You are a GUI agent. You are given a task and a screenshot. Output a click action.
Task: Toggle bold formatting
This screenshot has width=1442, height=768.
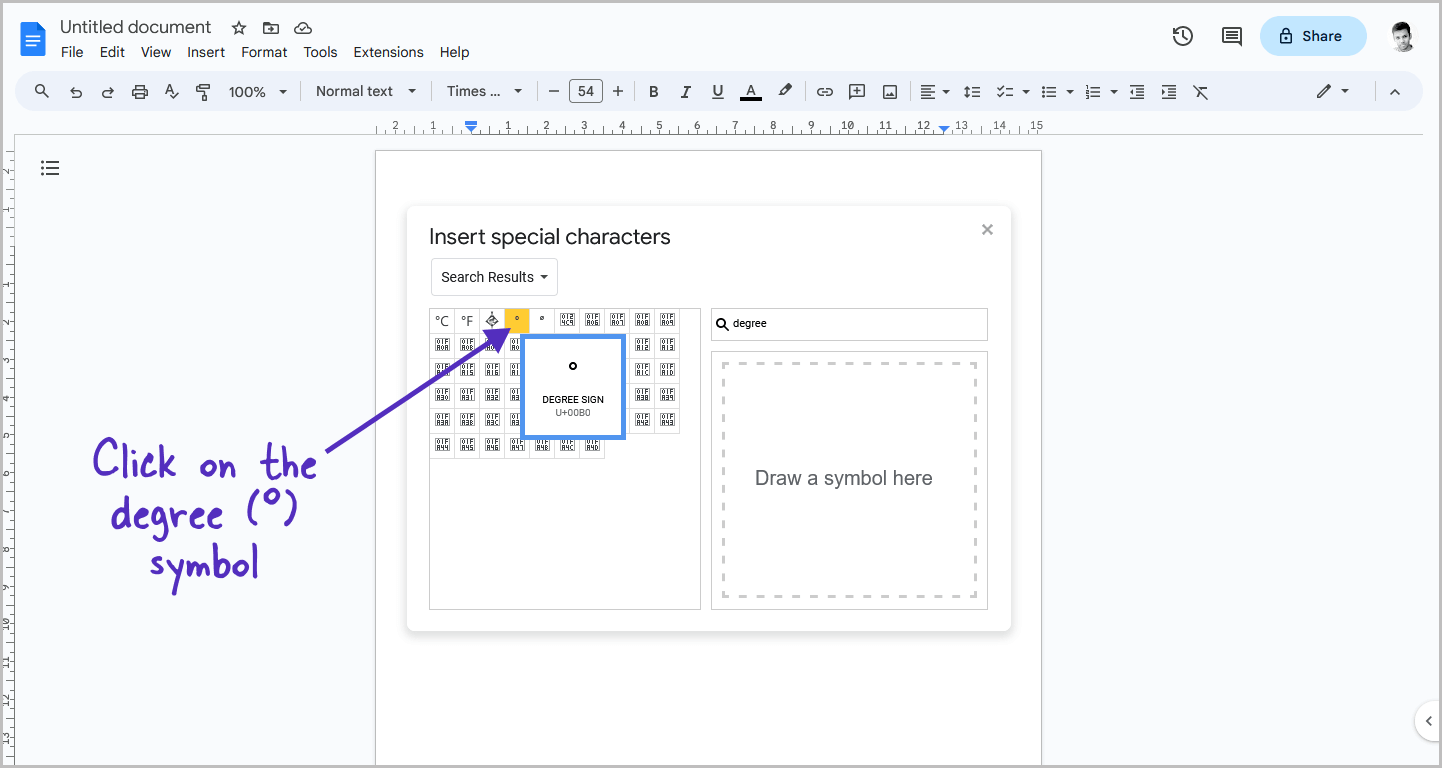pos(653,91)
